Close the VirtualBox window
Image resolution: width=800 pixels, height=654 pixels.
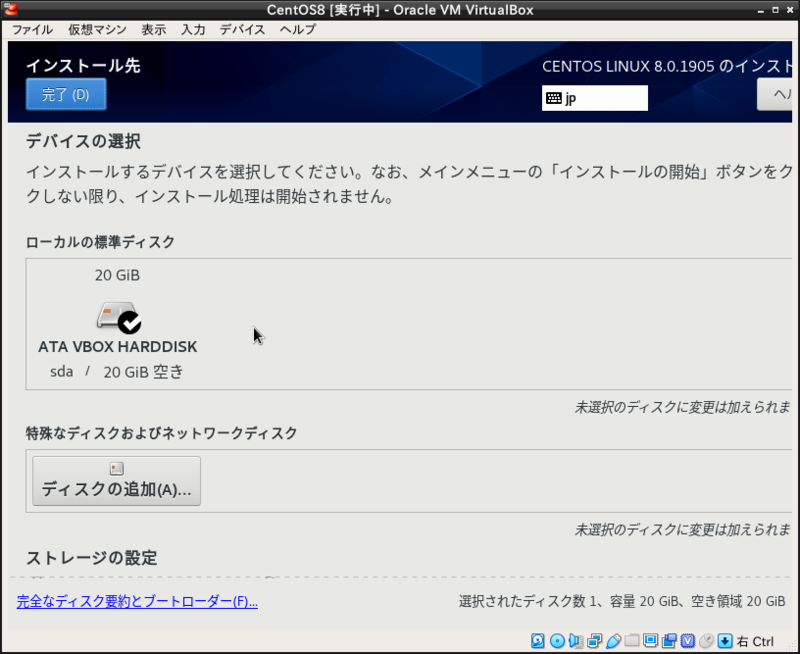(790, 10)
